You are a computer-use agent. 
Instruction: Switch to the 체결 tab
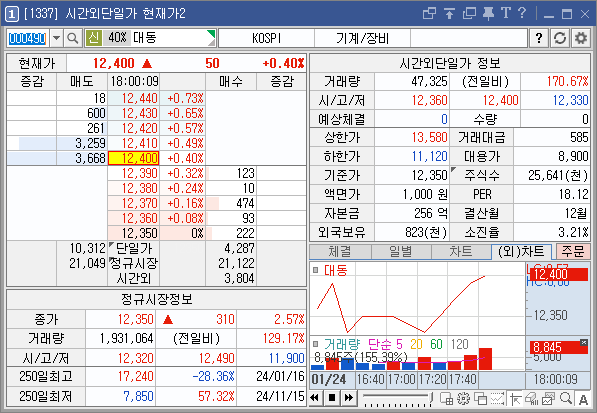coord(341,252)
